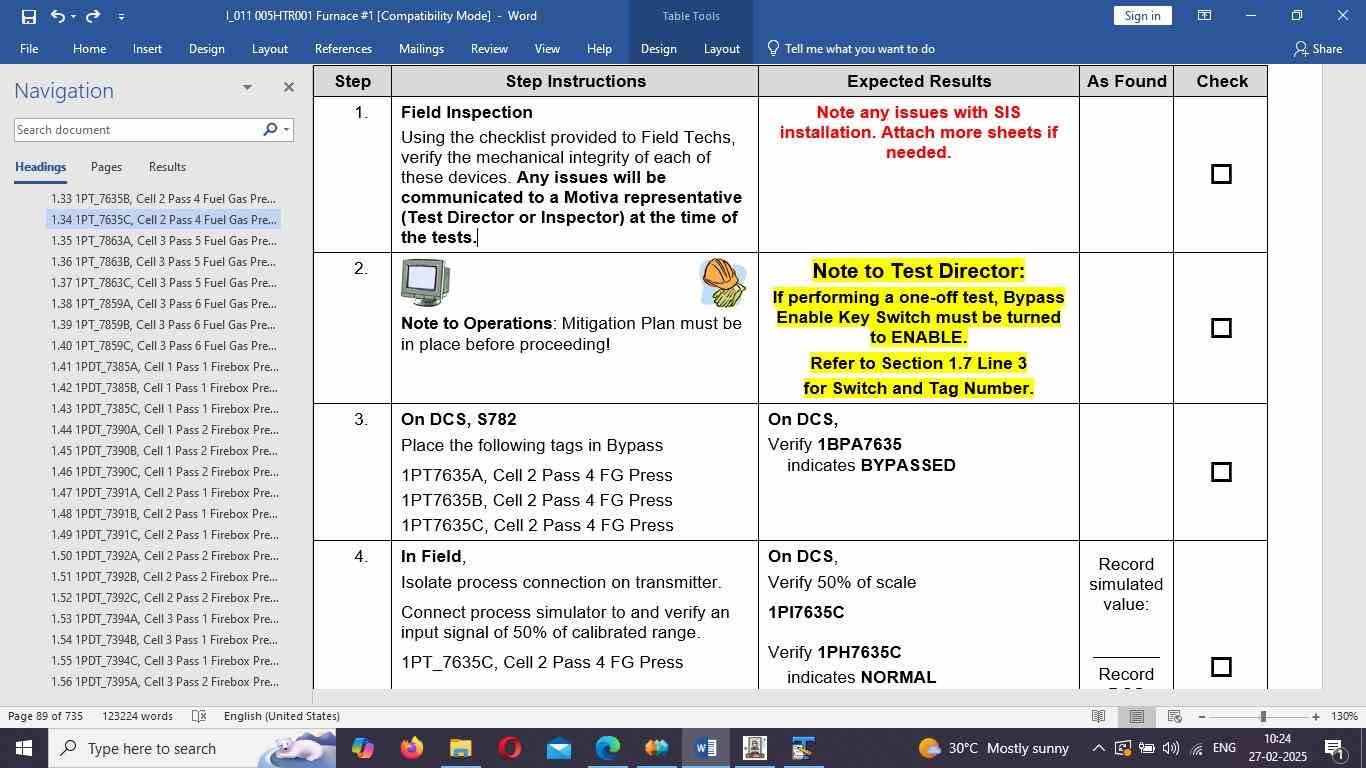Open the Customize Quick Access Toolbar dropdown
This screenshot has width=1366, height=768.
[121, 16]
